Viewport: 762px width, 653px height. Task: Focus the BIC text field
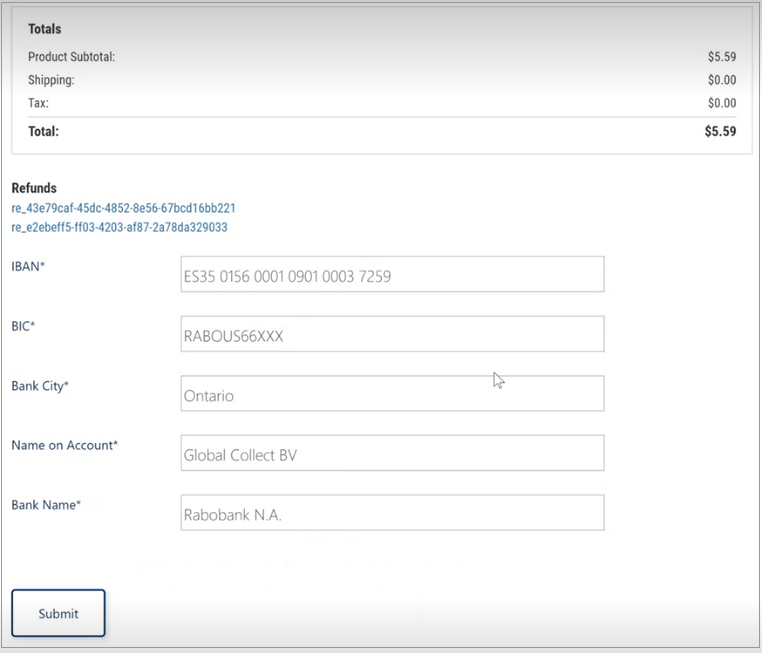(x=392, y=335)
